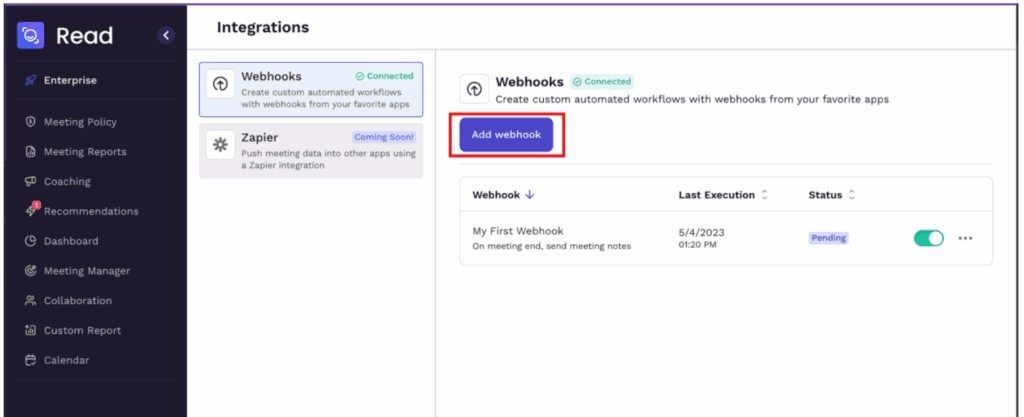Open Enterprise section with rocket icon

31,81
